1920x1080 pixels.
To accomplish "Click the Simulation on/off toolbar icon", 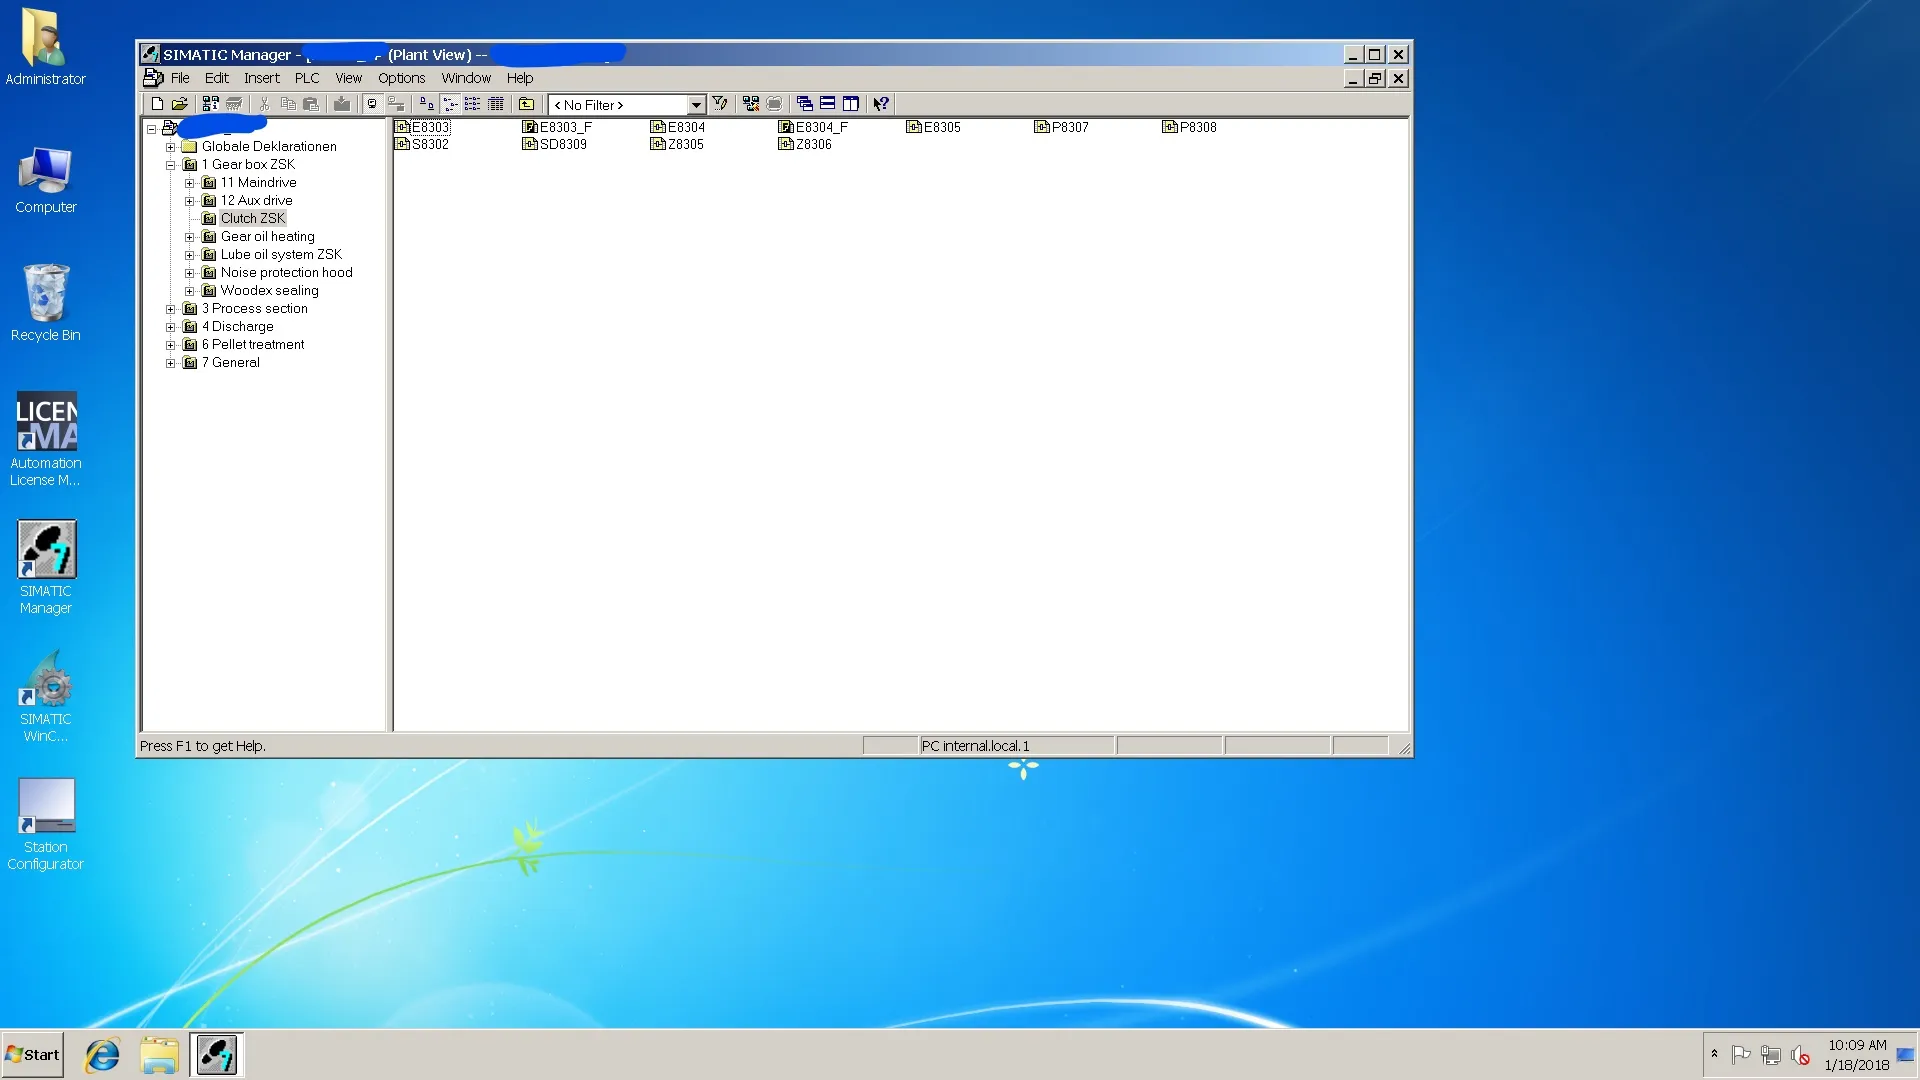I will [774, 104].
